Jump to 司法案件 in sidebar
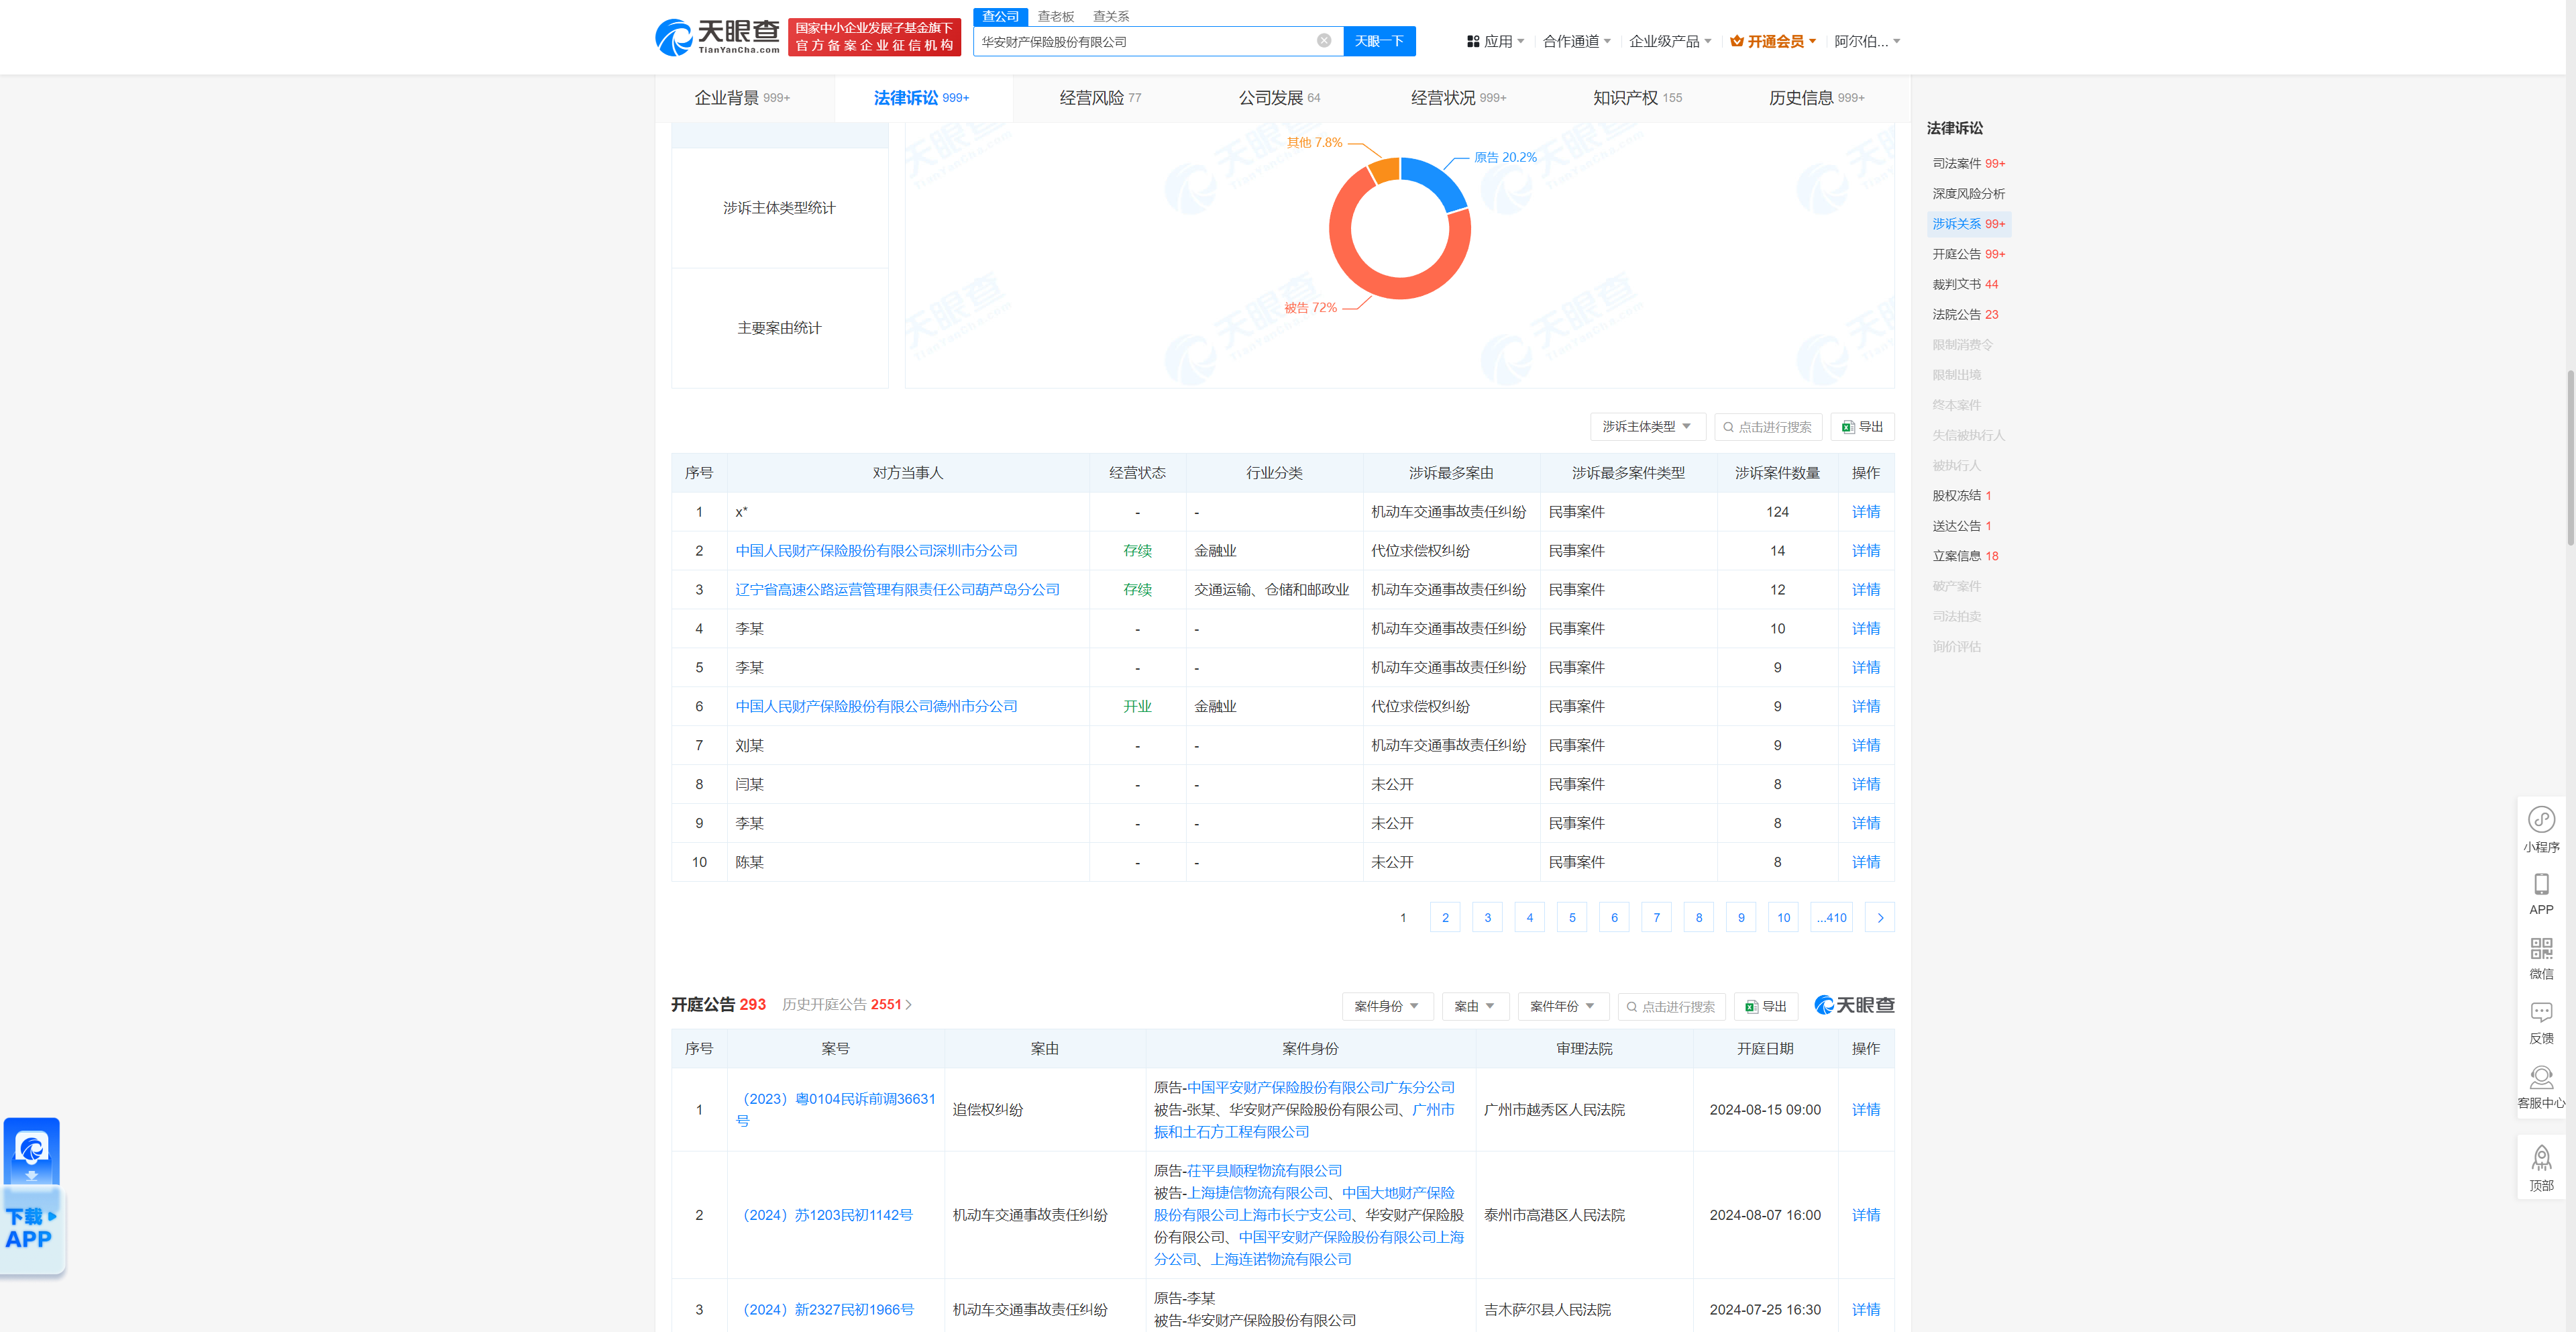 pyautogui.click(x=1968, y=164)
